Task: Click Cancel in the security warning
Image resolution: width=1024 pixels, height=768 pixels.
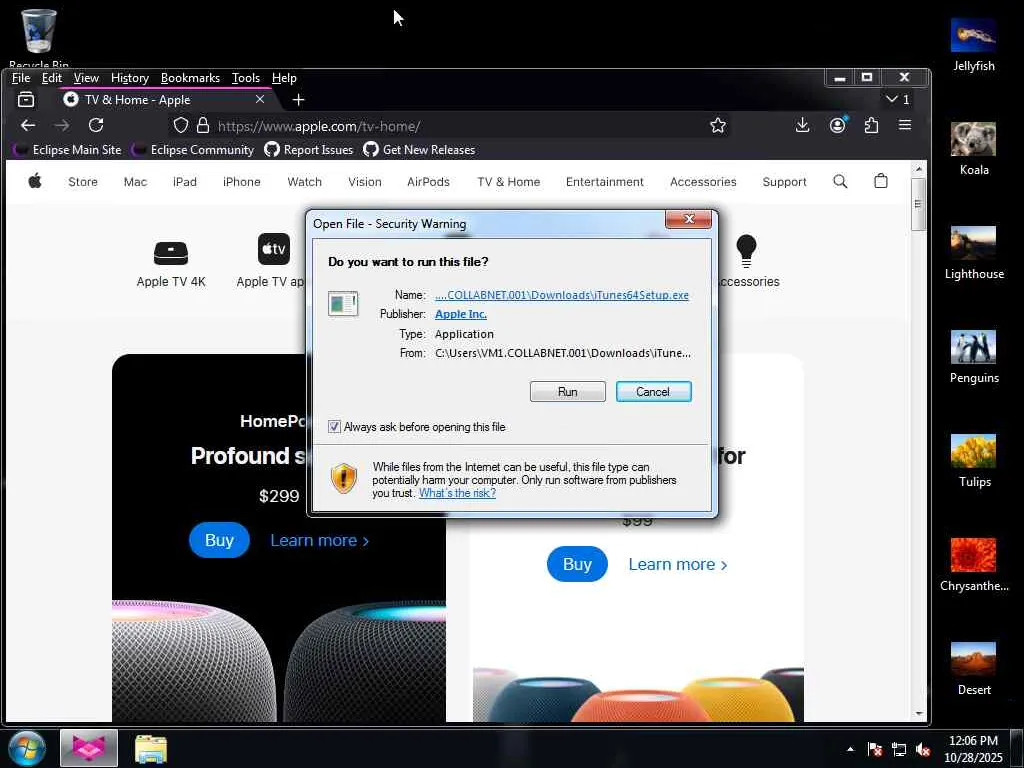Action: [653, 391]
